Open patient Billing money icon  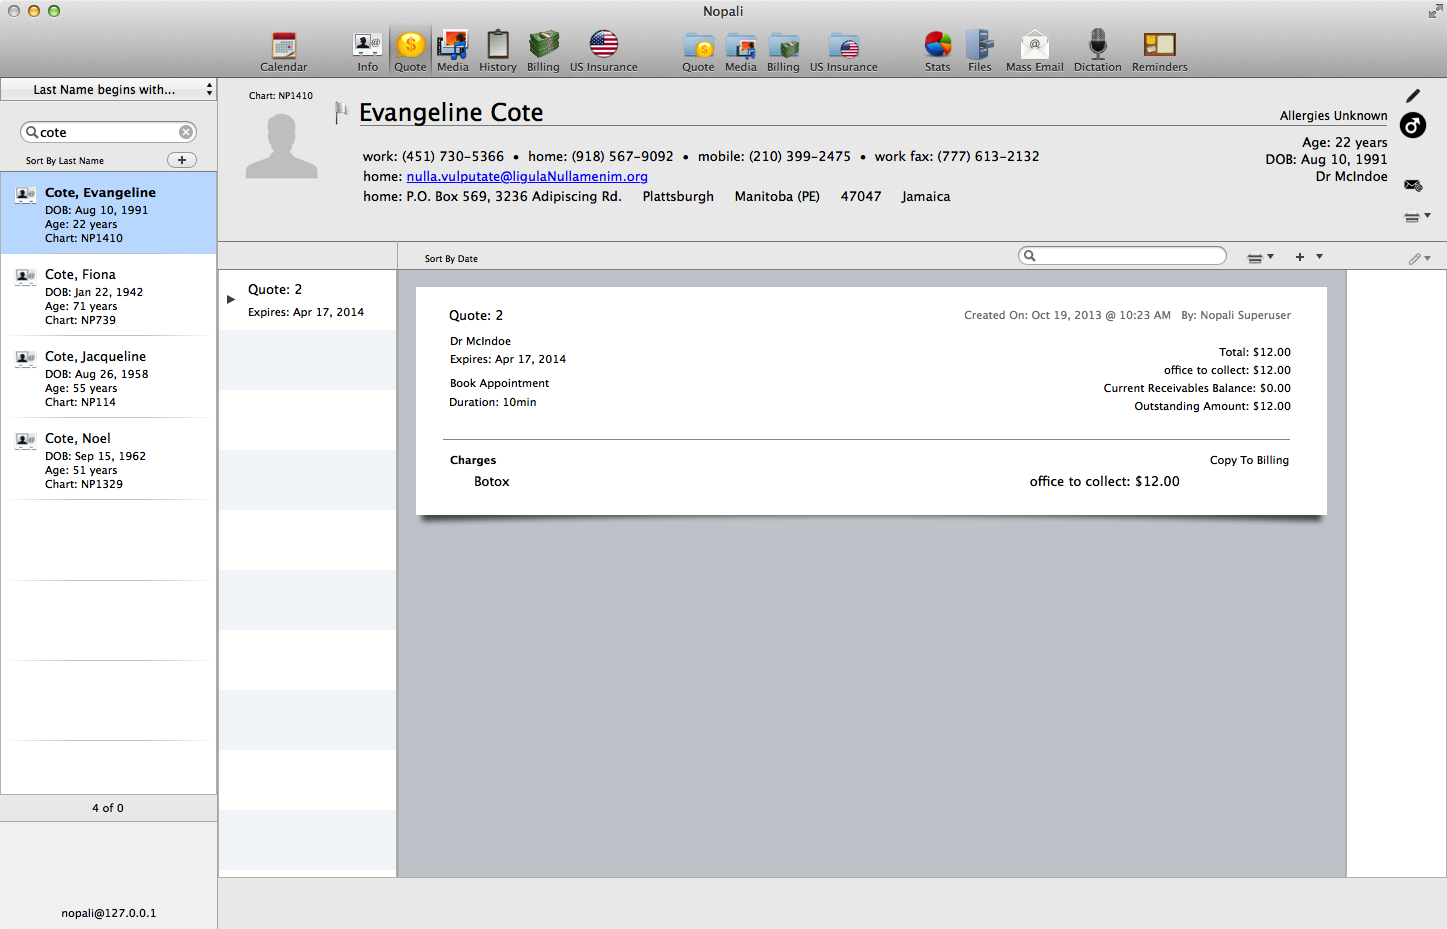point(543,51)
